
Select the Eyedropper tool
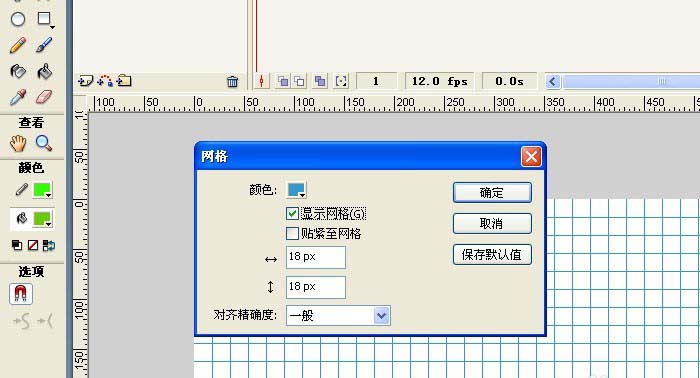(18, 97)
